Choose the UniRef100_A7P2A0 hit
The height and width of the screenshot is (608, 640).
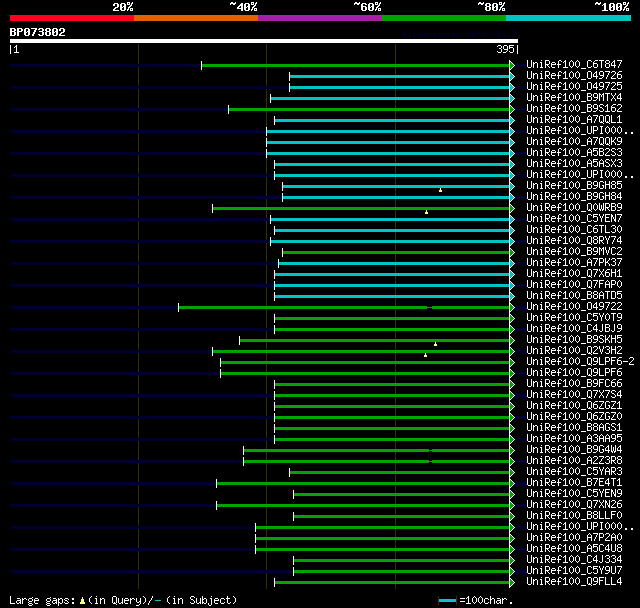coord(574,538)
